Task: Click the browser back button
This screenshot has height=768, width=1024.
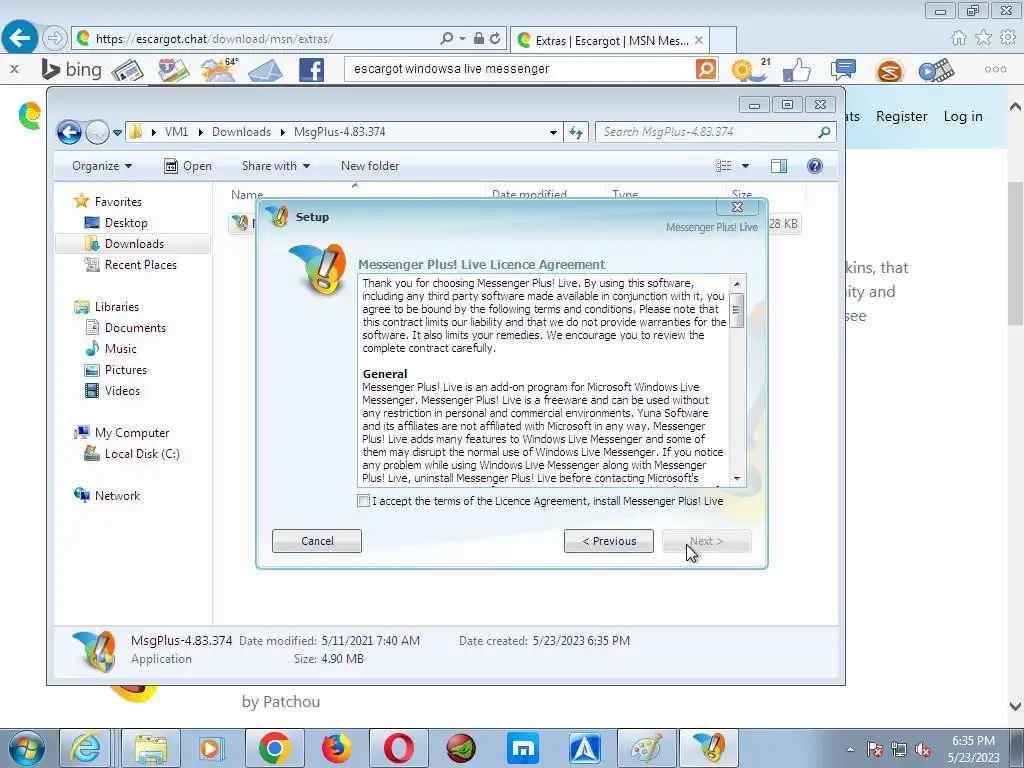Action: 19,37
